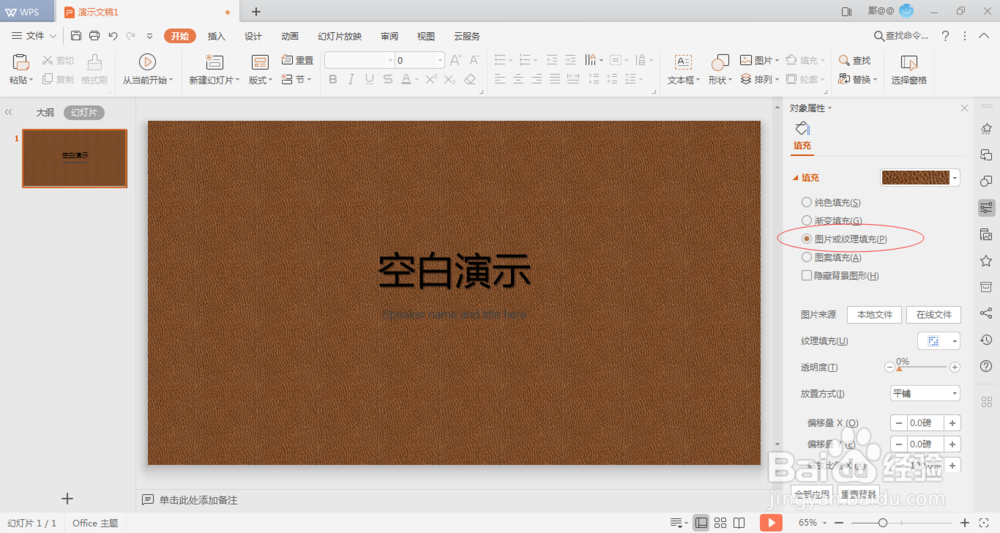
Task: Toggle Bold text formatting
Action: click(x=333, y=79)
